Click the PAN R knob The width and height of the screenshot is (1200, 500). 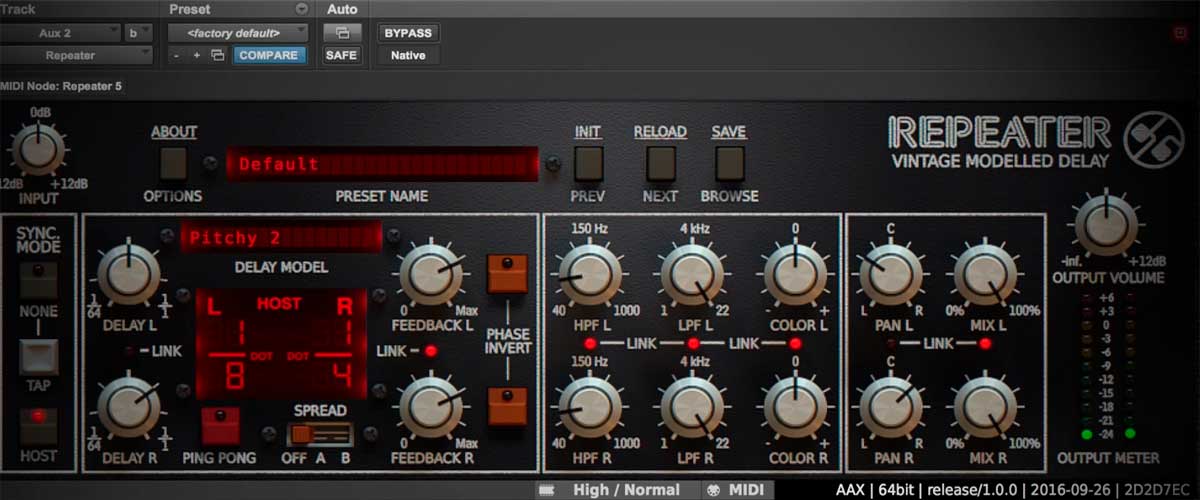pyautogui.click(x=891, y=408)
